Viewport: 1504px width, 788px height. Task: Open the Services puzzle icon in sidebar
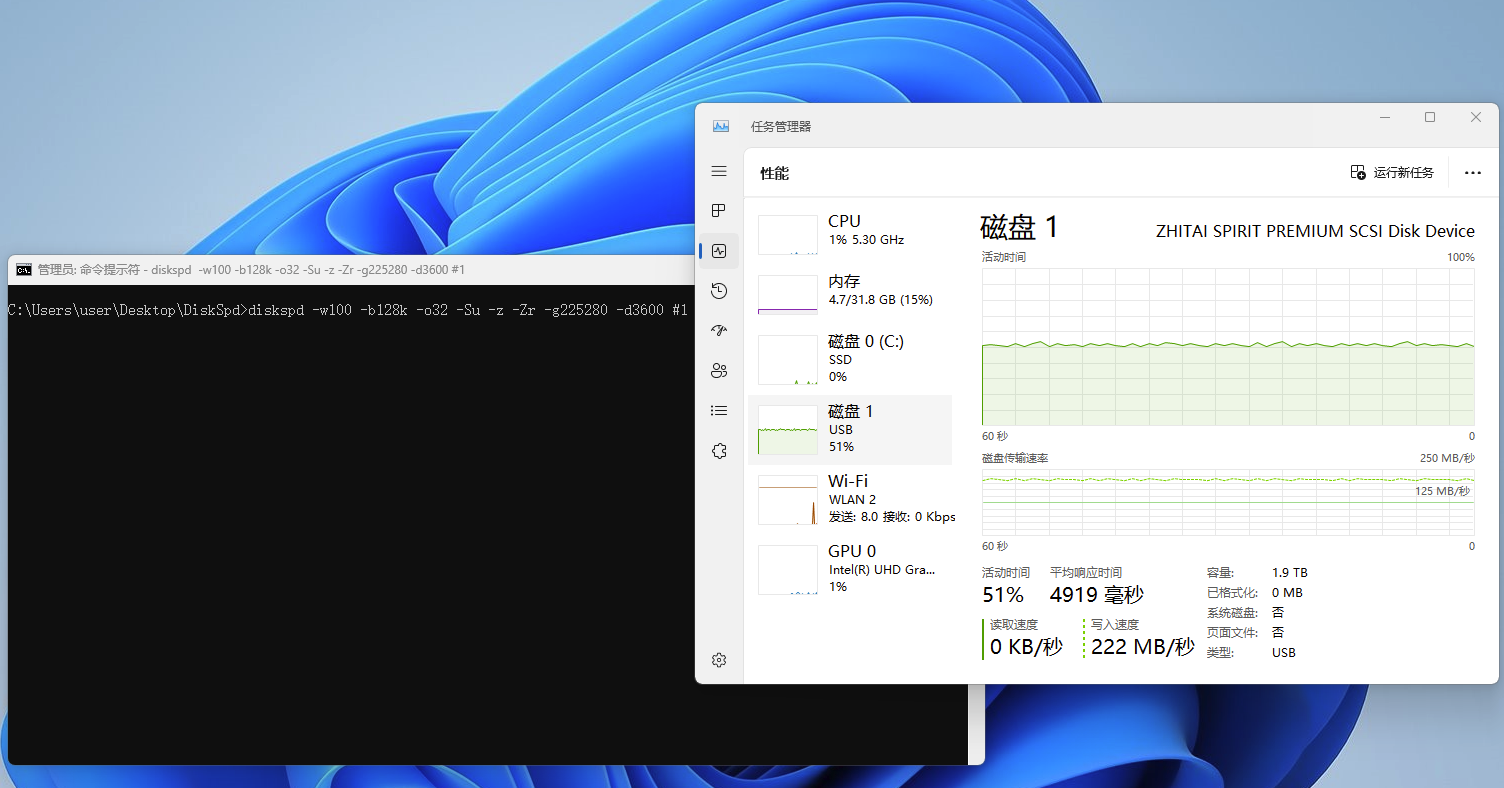click(x=719, y=451)
